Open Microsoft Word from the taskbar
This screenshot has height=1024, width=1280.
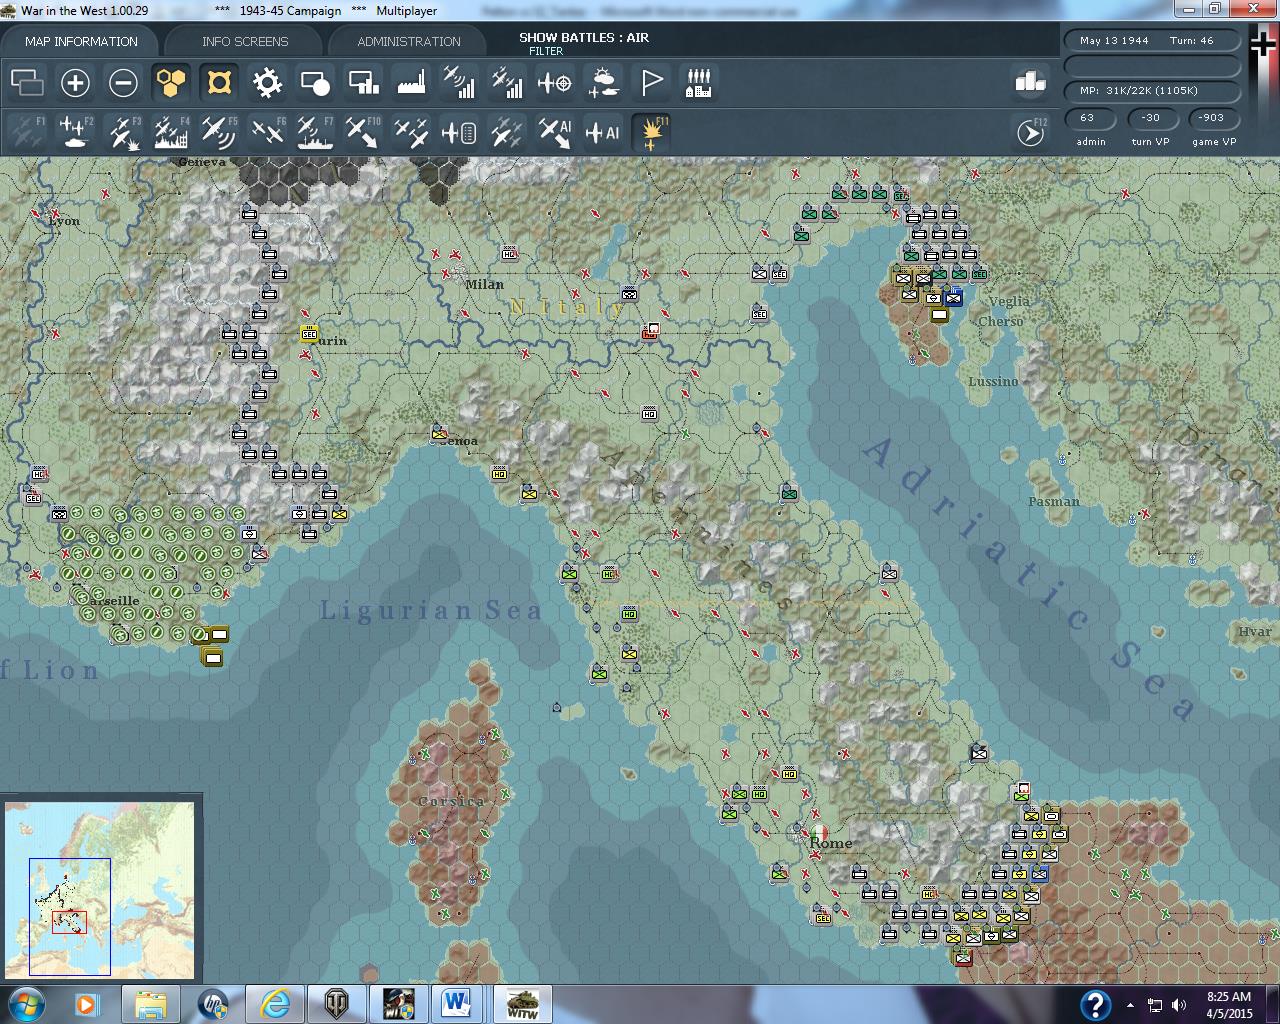tap(457, 1003)
